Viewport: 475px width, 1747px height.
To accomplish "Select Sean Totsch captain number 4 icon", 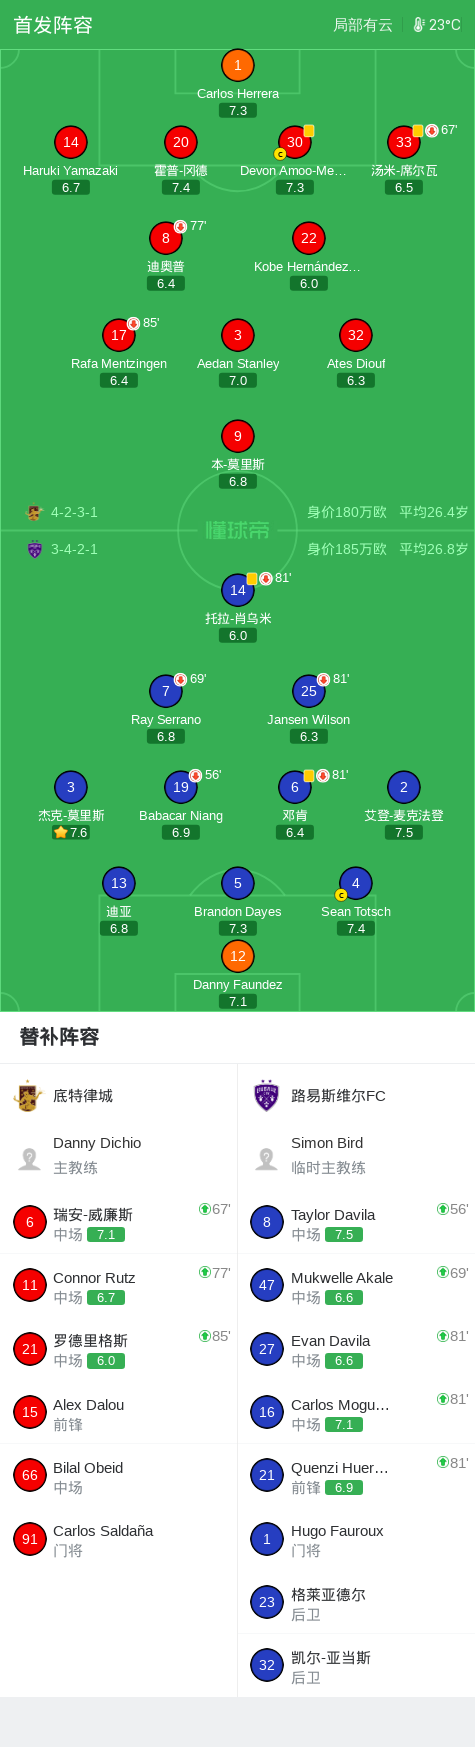I will 356,883.
